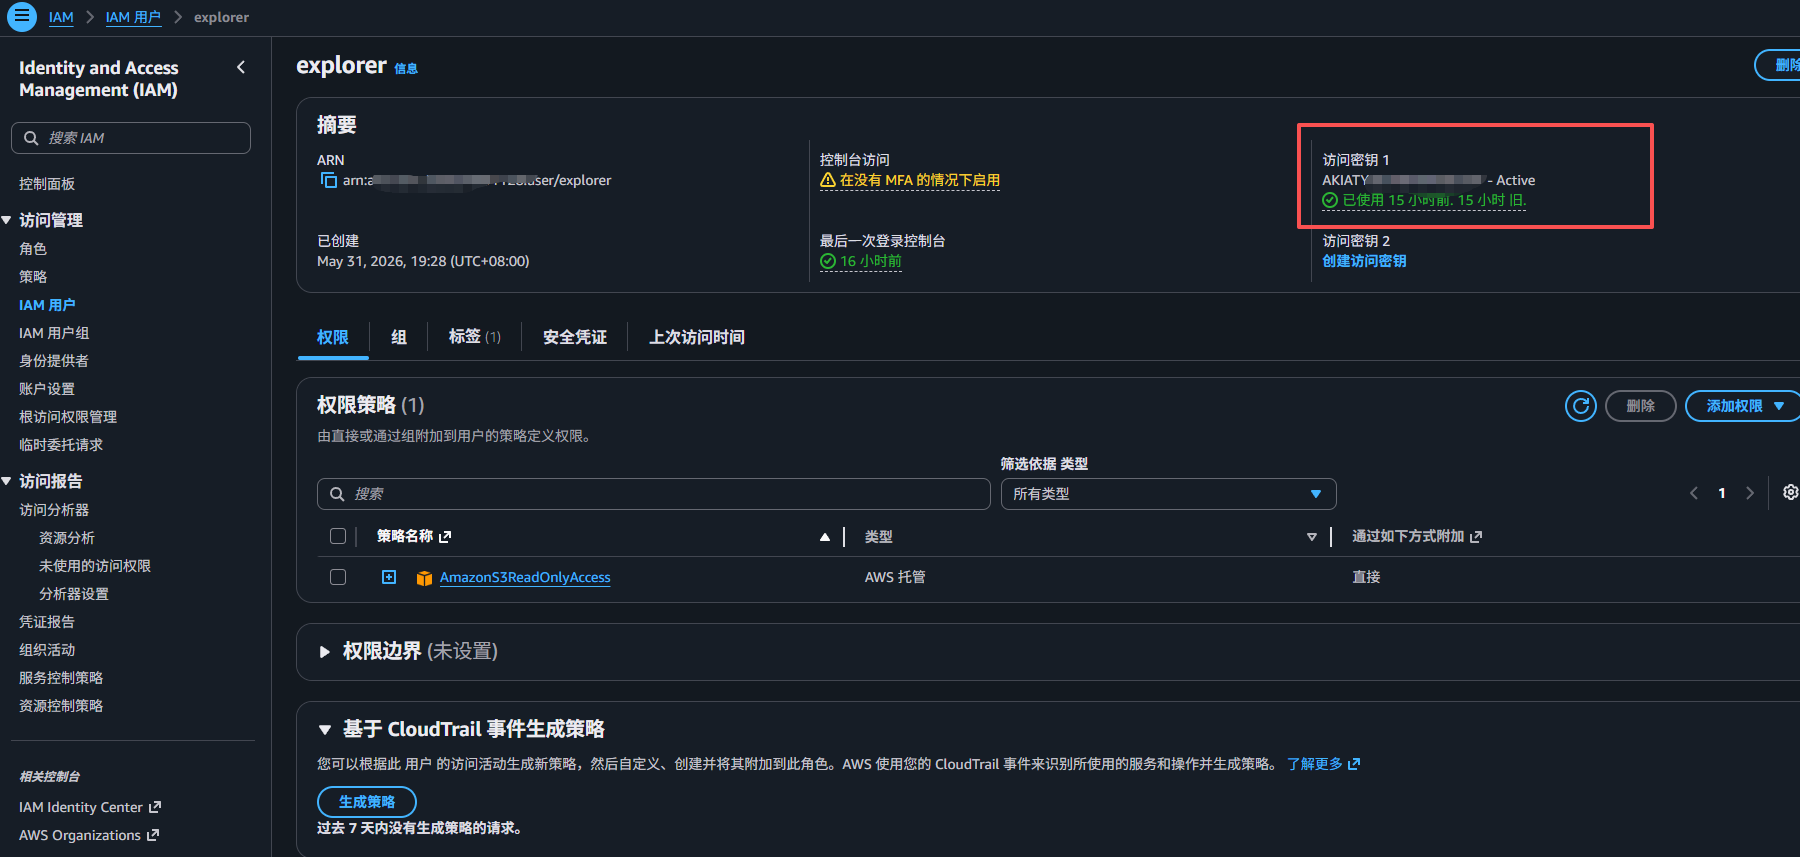Go to the previous policy page
Image resolution: width=1800 pixels, height=857 pixels.
1694,493
